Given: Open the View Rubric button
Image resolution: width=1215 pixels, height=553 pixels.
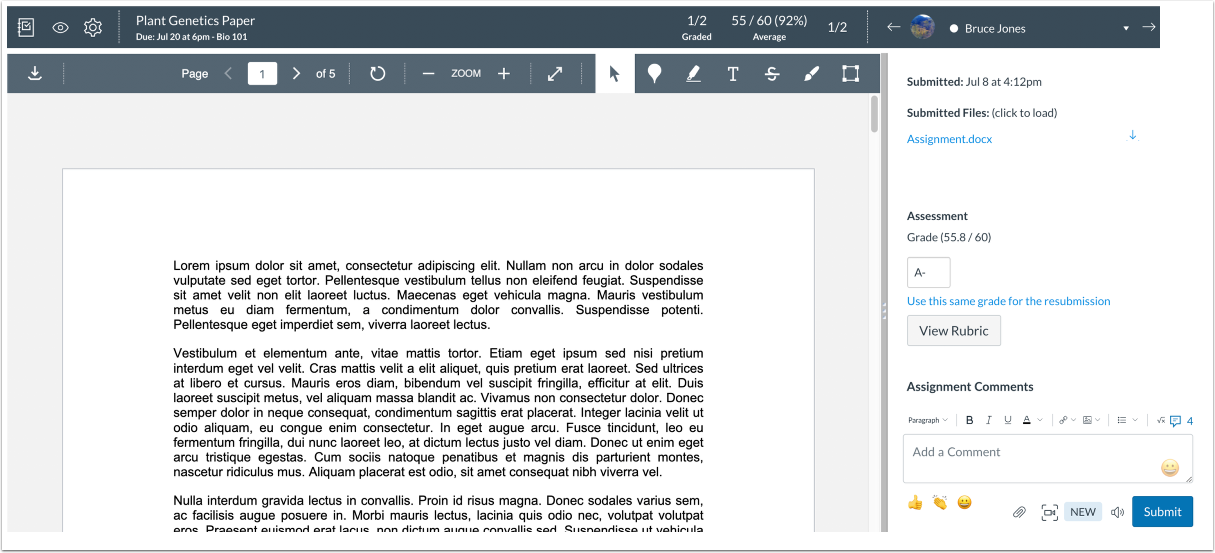Looking at the screenshot, I should [x=954, y=331].
